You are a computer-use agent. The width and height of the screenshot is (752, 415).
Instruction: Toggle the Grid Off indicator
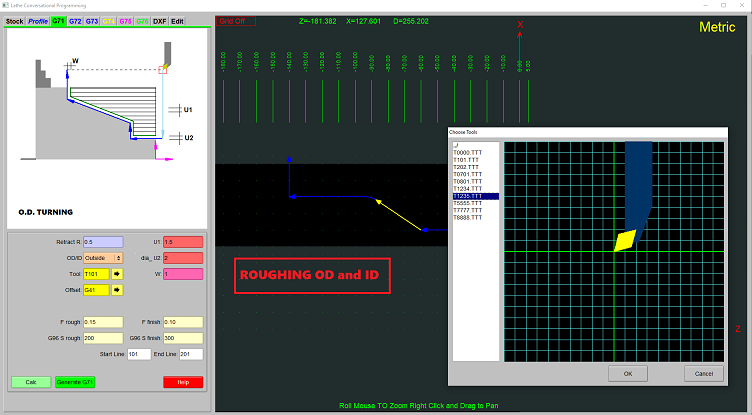click(235, 19)
